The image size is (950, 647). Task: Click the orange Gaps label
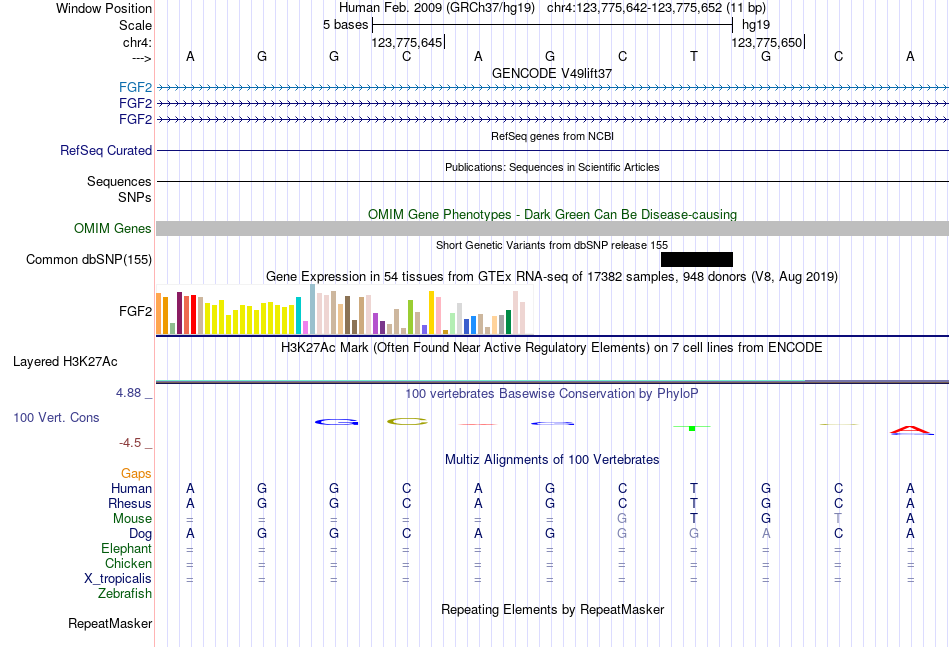pyautogui.click(x=136, y=473)
